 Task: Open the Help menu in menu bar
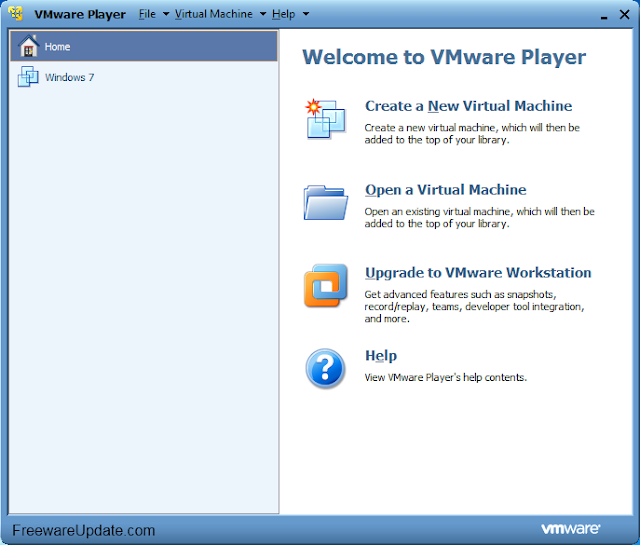(283, 14)
